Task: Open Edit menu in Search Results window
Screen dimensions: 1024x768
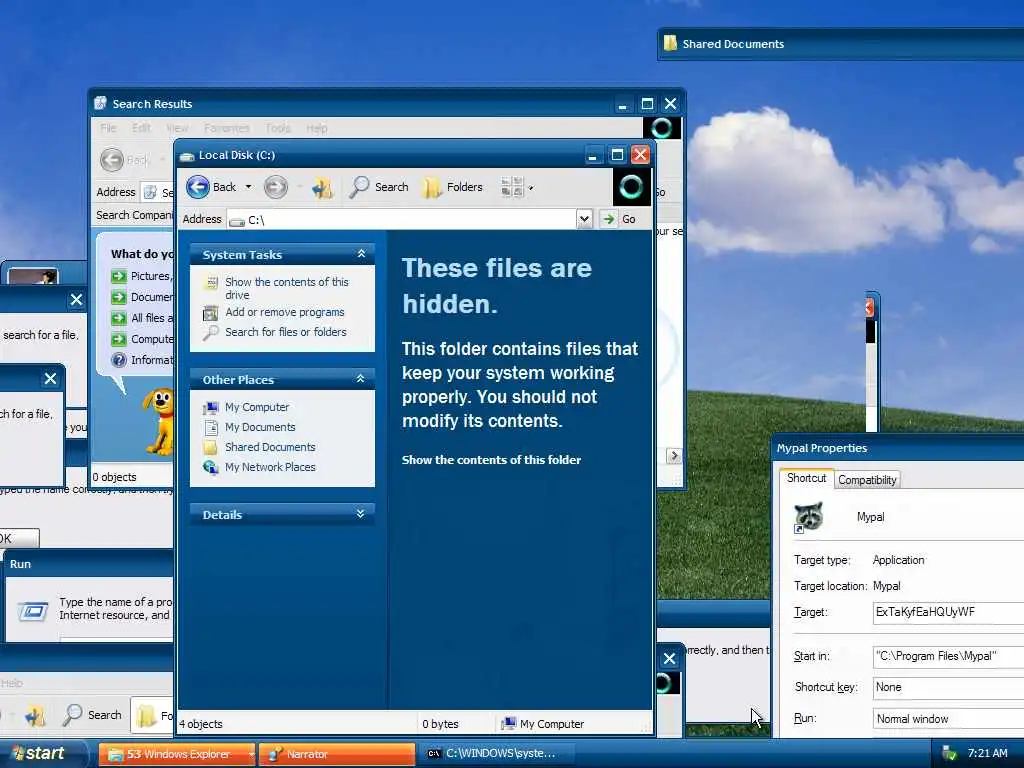Action: (141, 128)
